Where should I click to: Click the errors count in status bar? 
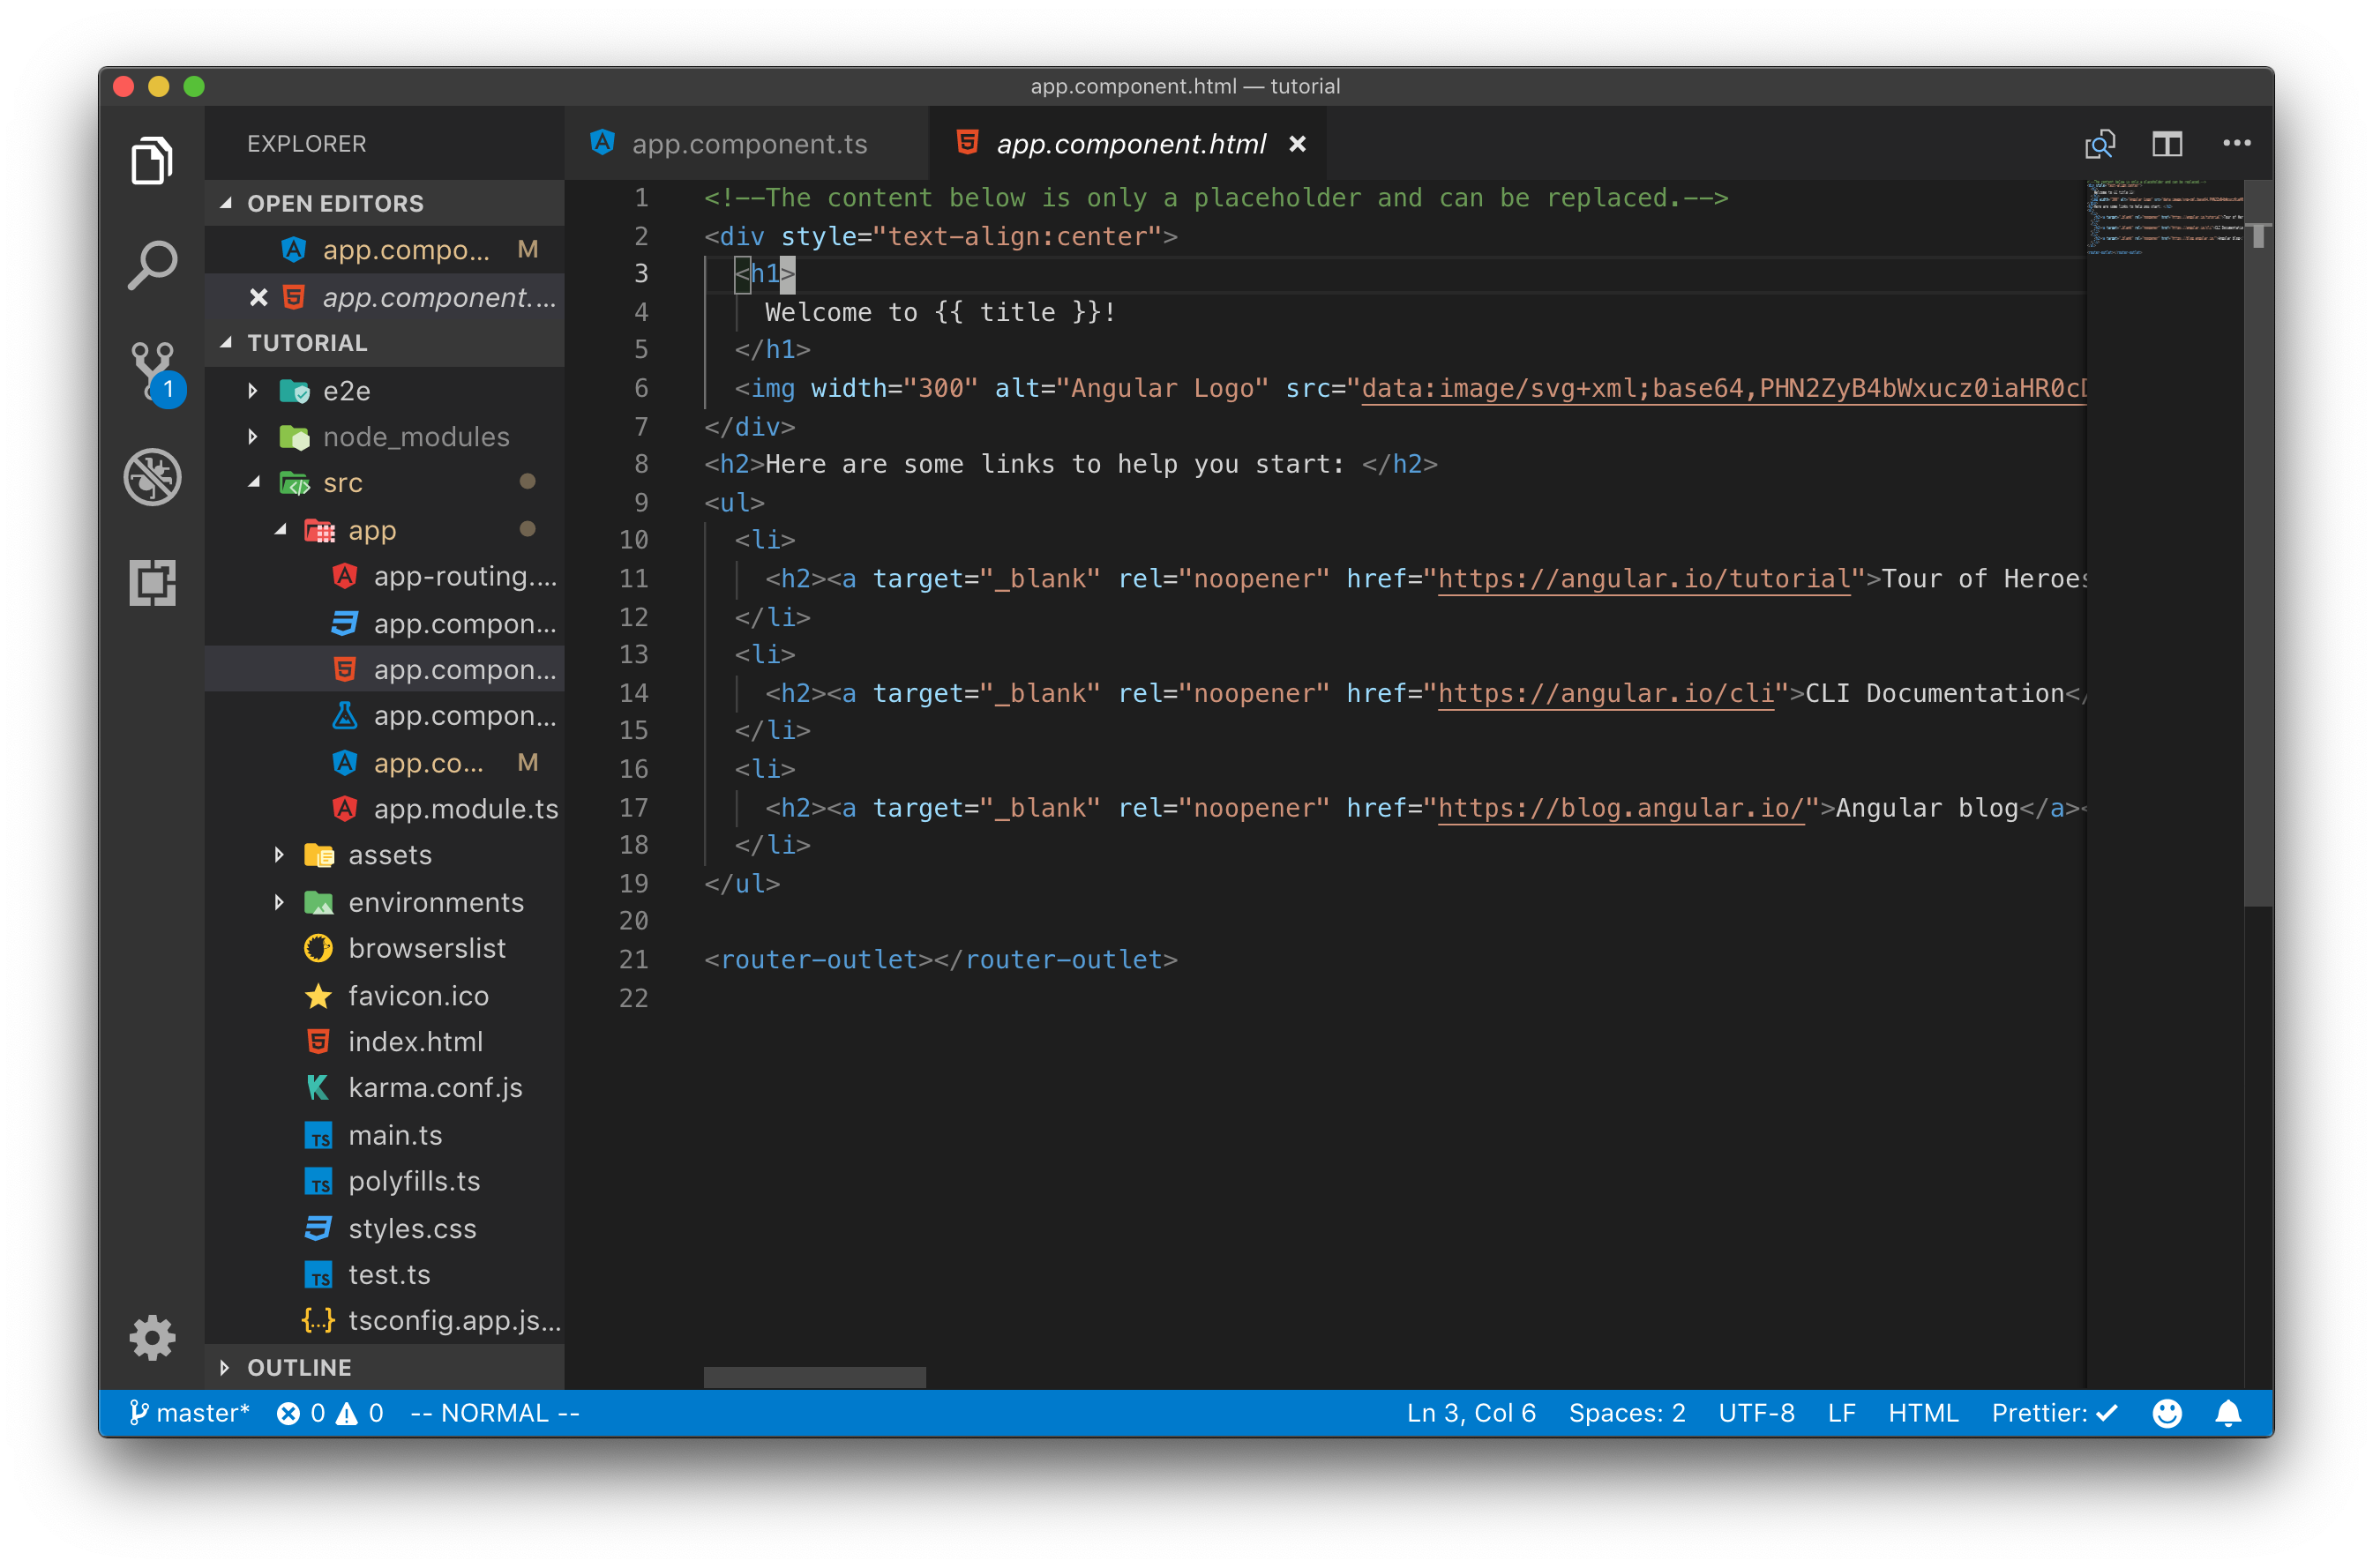[301, 1413]
